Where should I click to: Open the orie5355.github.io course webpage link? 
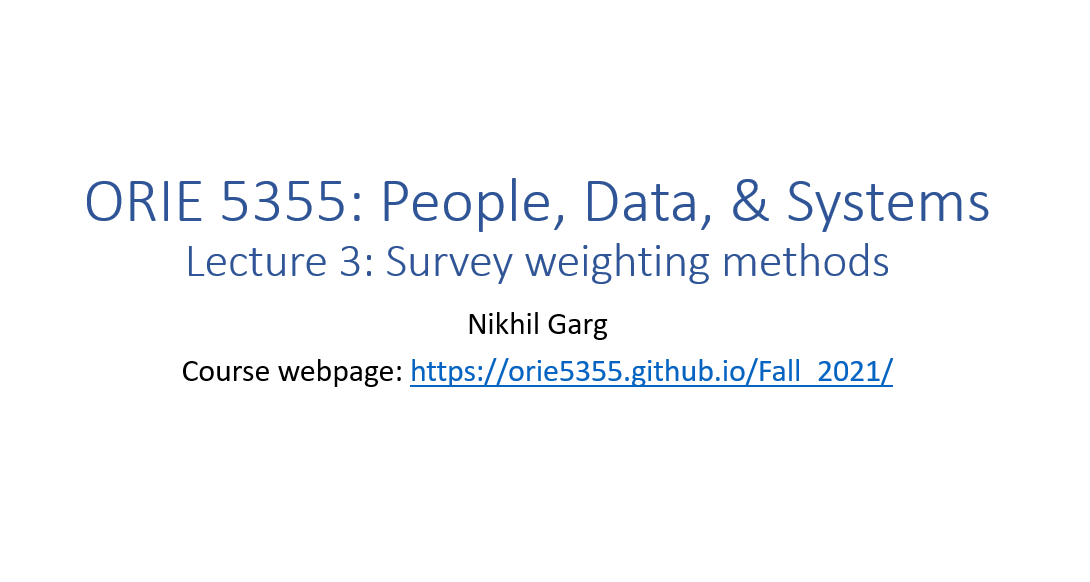point(650,372)
